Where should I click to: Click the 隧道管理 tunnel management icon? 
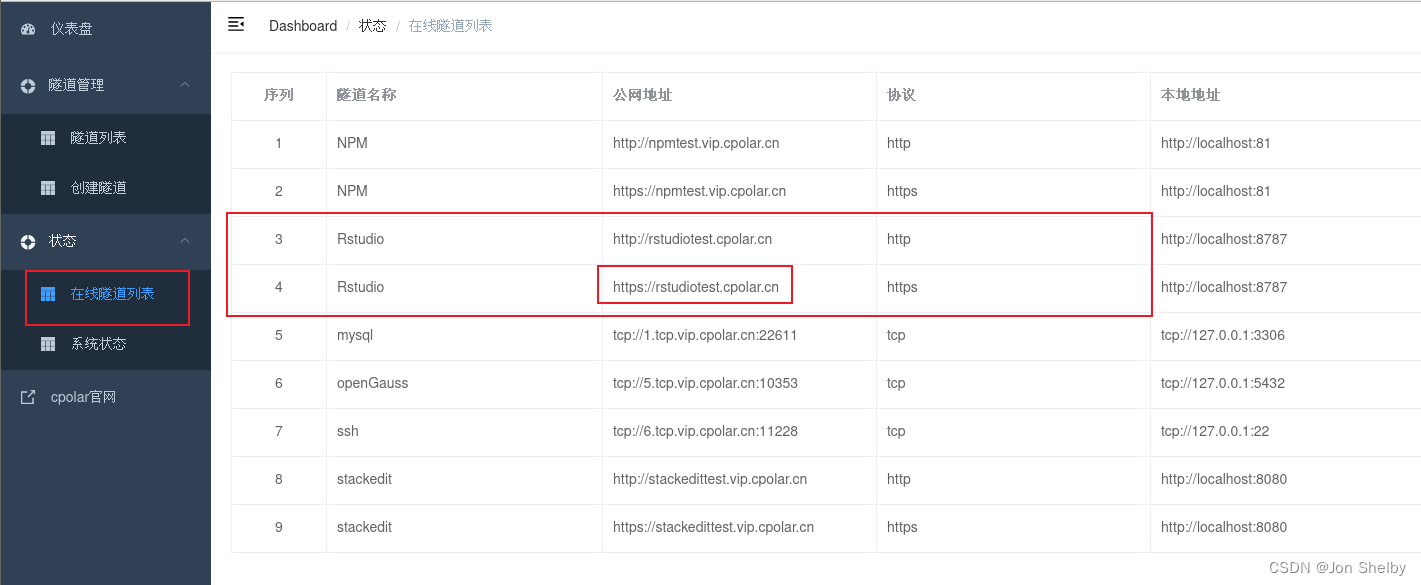[x=28, y=85]
